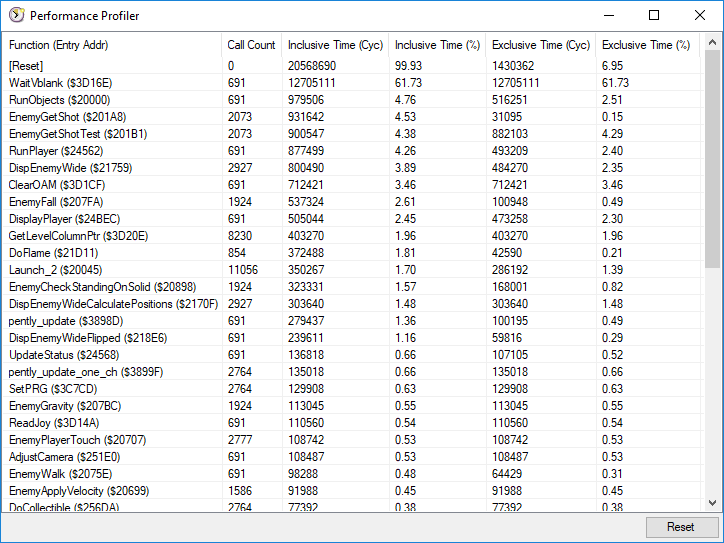
Task: Click the Performance Profiler title icon
Action: point(17,15)
